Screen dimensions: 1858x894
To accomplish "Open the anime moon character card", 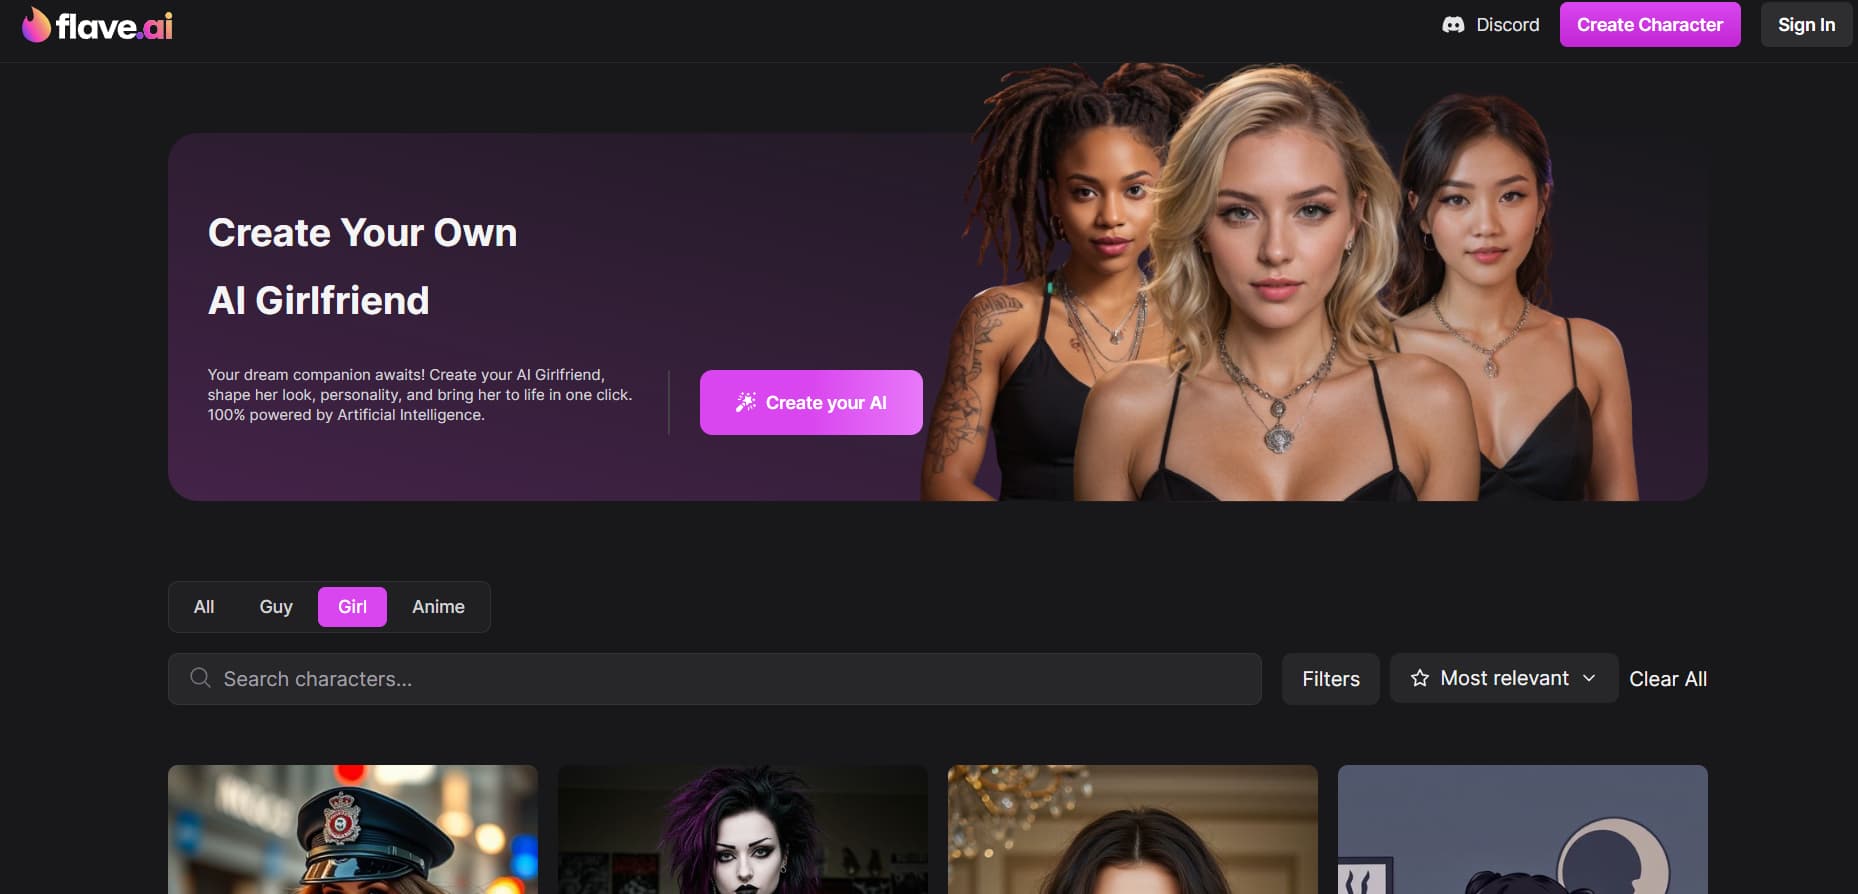I will click(1523, 829).
